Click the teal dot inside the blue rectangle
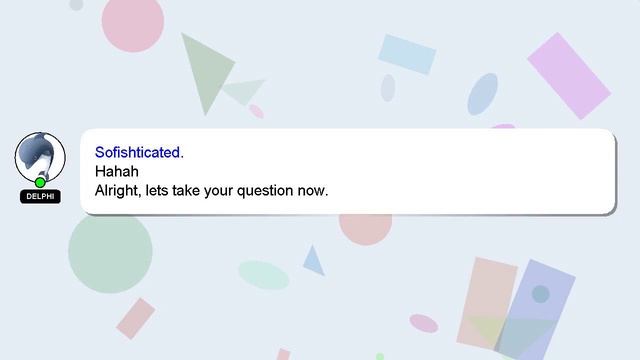This screenshot has width=640, height=360. [x=540, y=294]
